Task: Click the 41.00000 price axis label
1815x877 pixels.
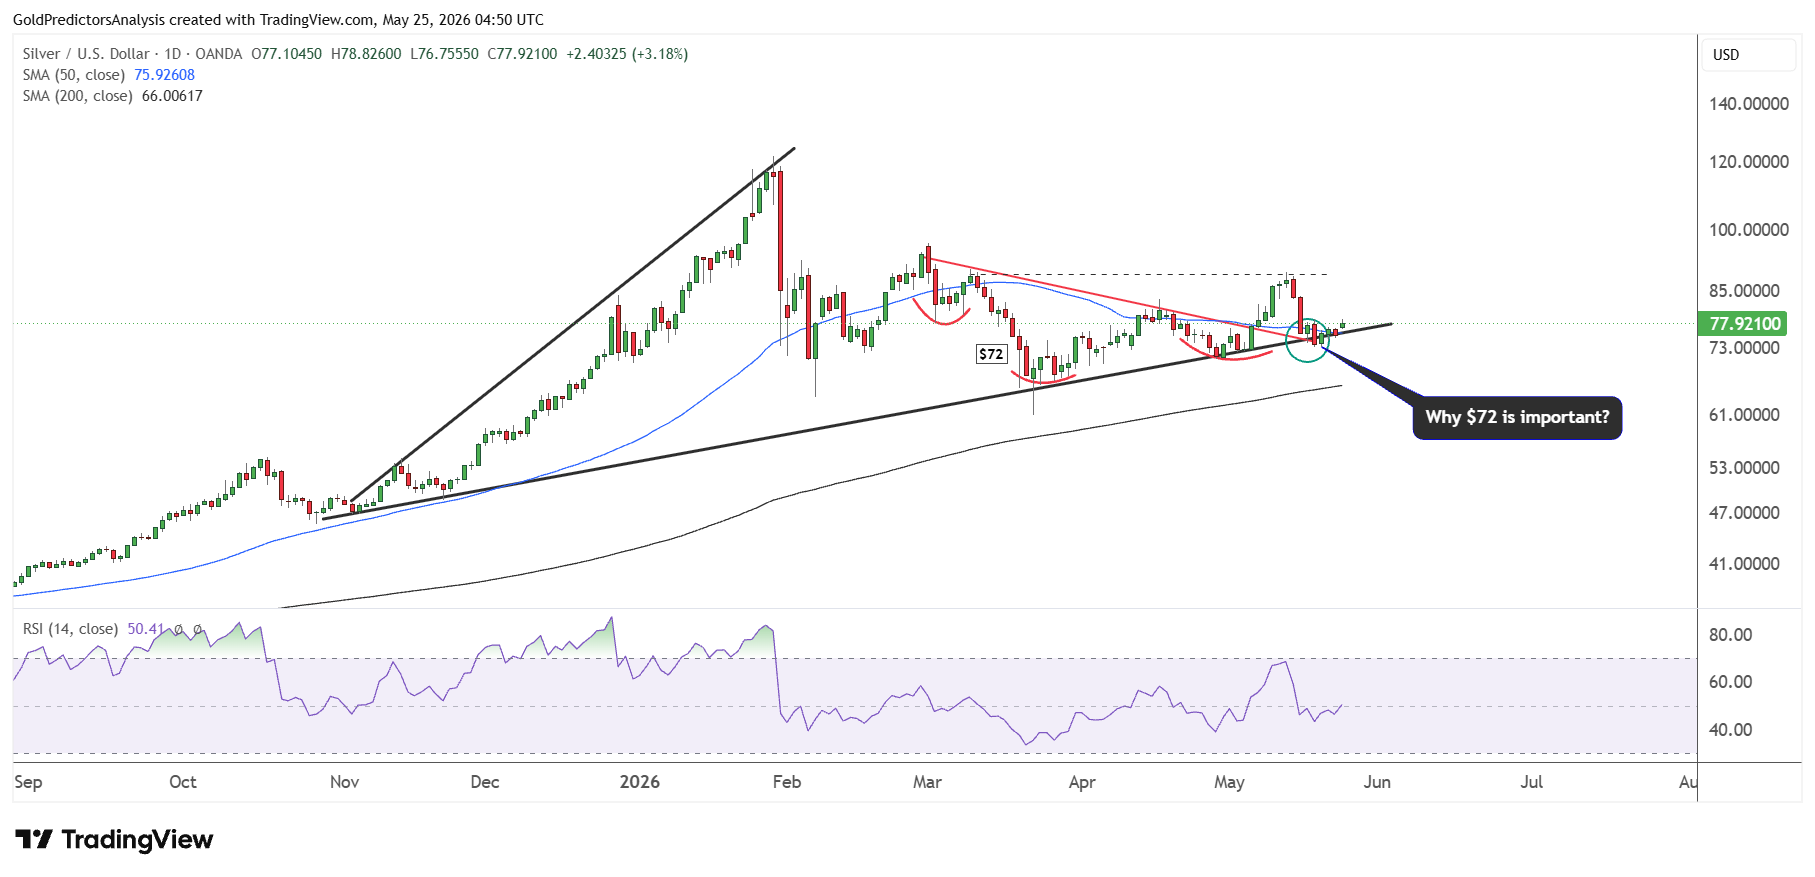Action: [x=1744, y=564]
